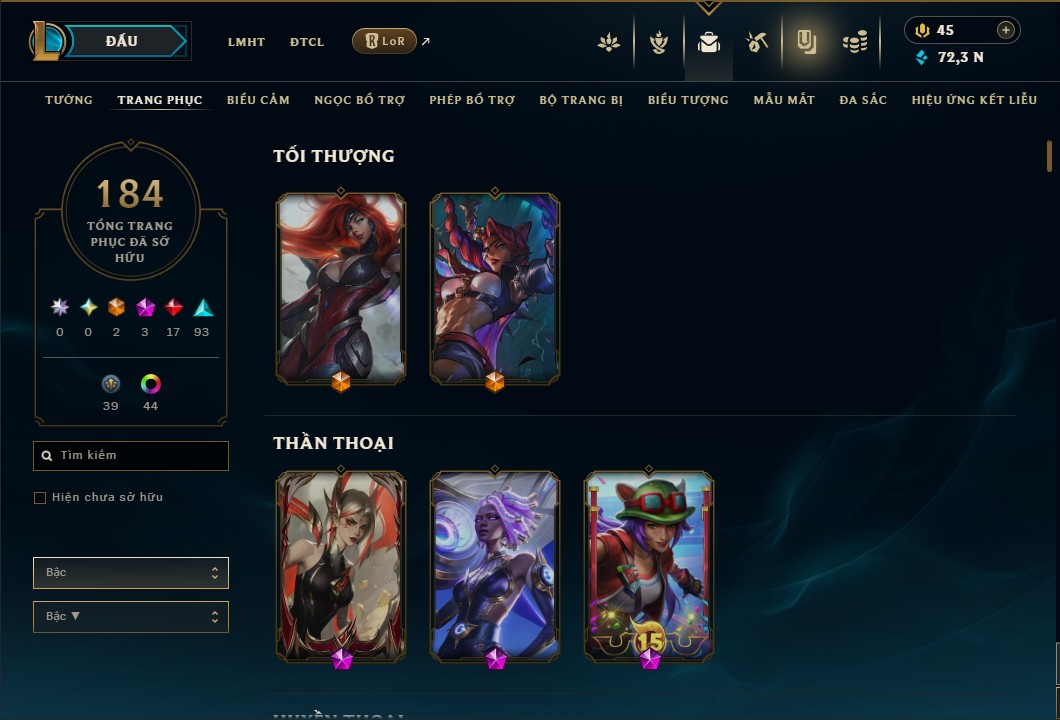This screenshot has height=720, width=1060.
Task: Click the 'Tìm kiếm' search field
Action: point(130,456)
